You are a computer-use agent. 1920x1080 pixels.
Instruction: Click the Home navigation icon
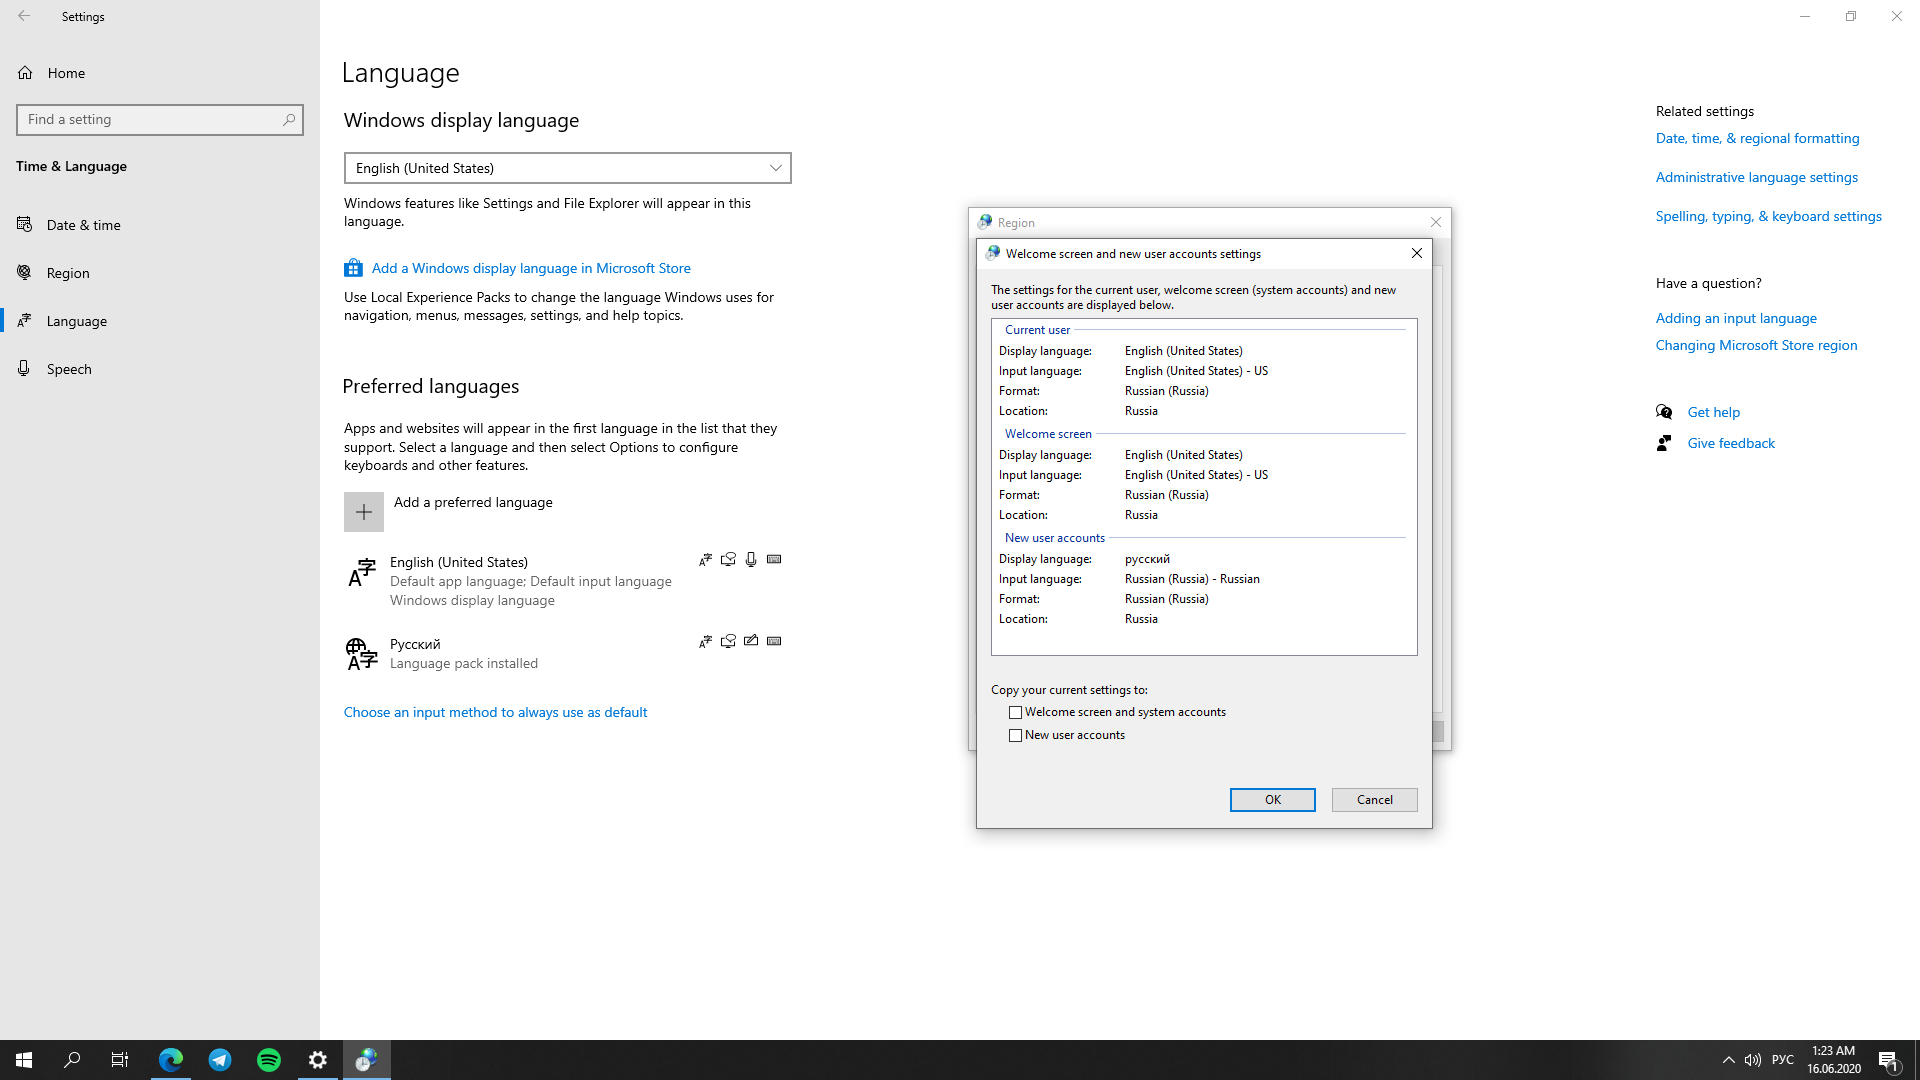coord(25,73)
